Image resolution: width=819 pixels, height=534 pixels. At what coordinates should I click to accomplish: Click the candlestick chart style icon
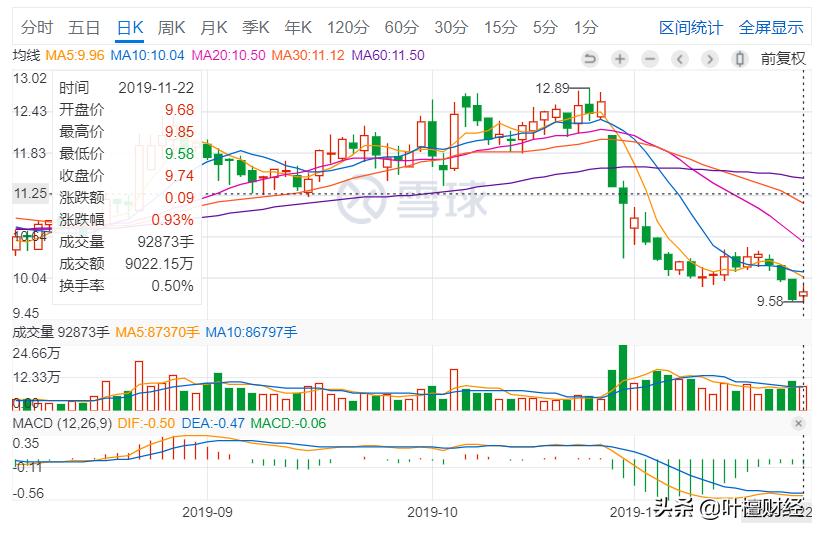tap(742, 59)
